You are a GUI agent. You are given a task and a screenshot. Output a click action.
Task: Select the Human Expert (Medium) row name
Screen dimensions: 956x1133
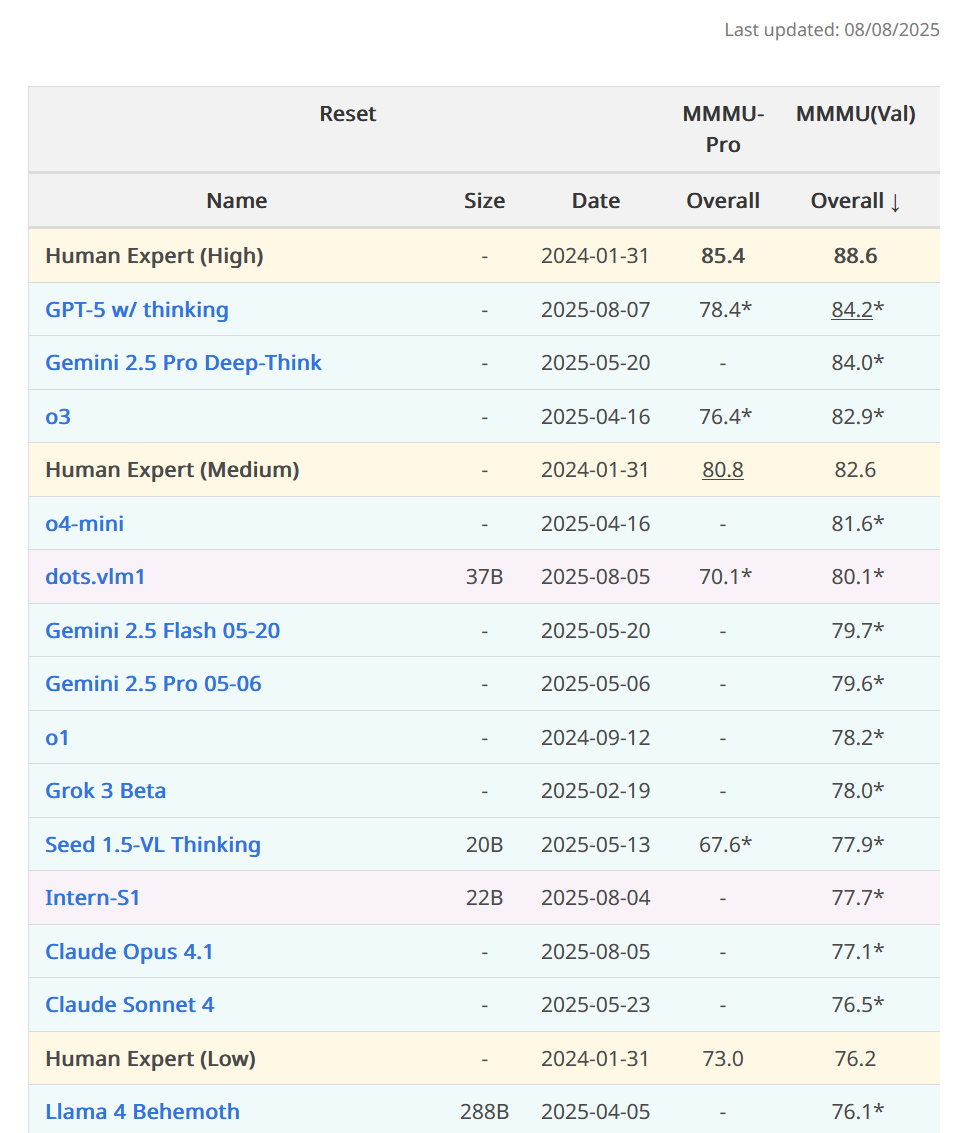point(173,470)
